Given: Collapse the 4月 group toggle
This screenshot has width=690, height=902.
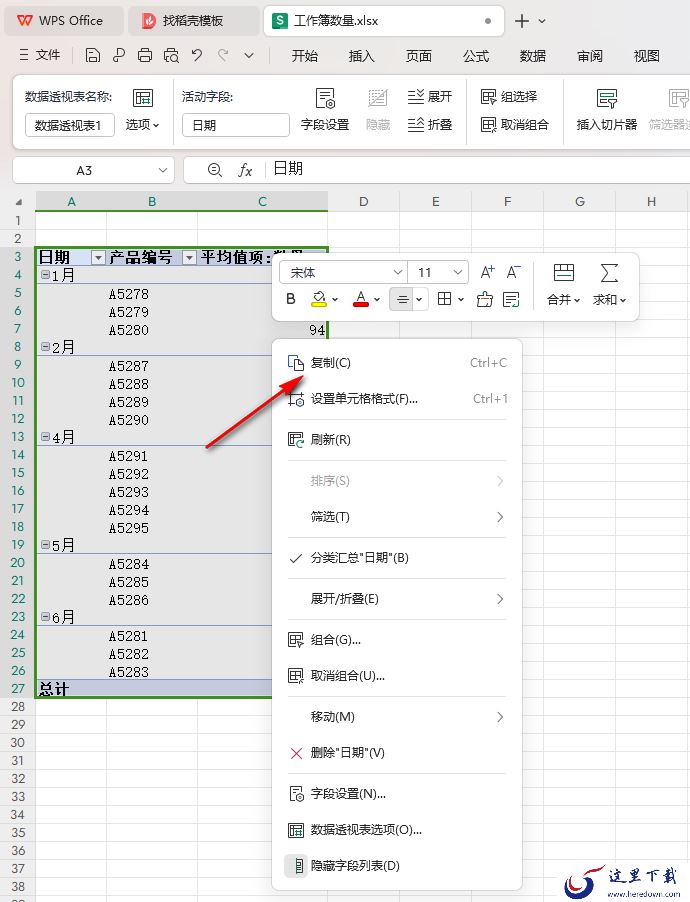Looking at the screenshot, I should (45, 437).
